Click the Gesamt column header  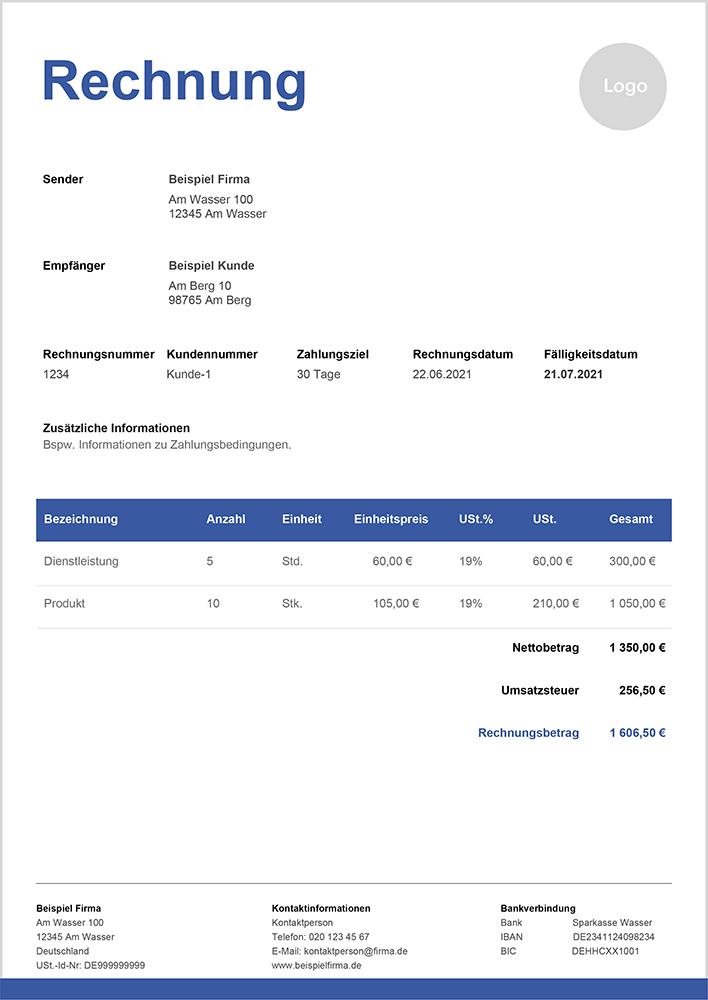(631, 519)
